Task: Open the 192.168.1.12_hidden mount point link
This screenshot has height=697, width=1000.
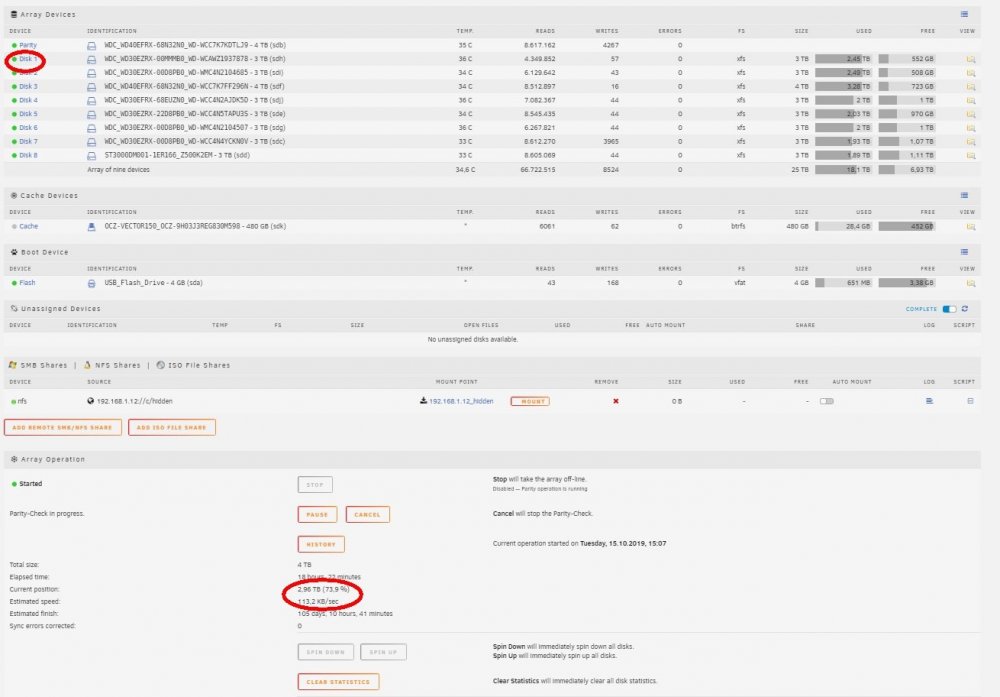Action: pyautogui.click(x=461, y=401)
